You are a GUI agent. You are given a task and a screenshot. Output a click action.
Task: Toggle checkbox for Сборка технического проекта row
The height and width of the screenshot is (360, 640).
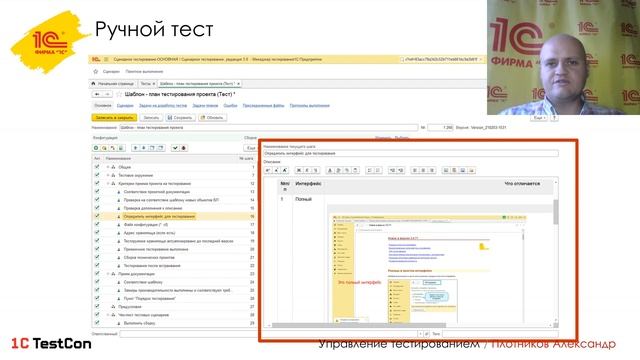tap(97, 258)
